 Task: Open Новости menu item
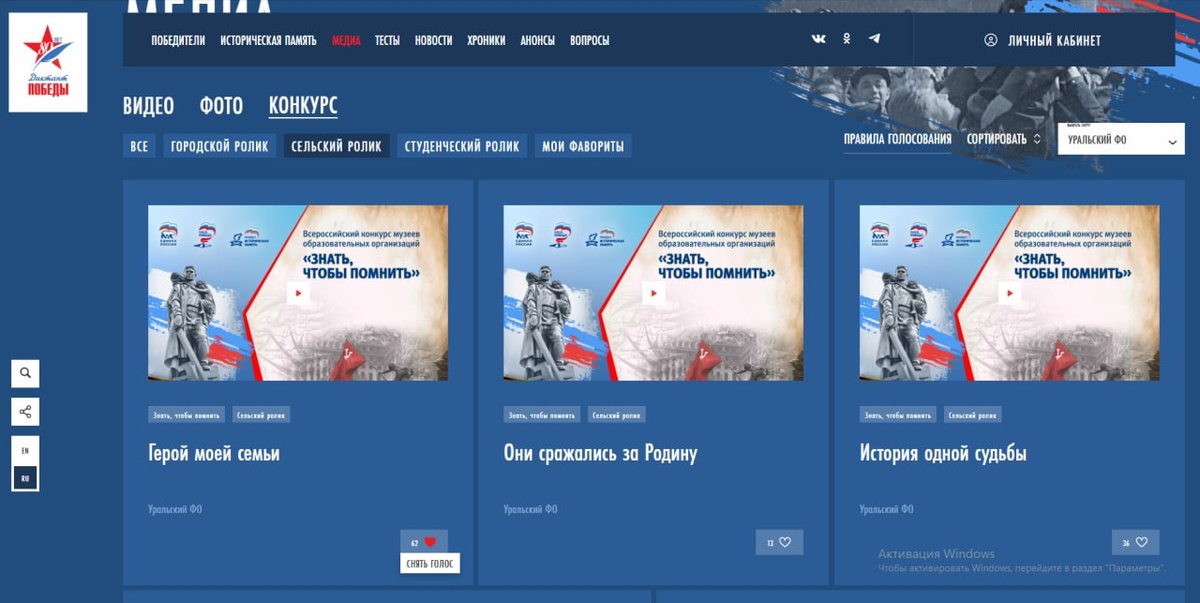click(433, 40)
